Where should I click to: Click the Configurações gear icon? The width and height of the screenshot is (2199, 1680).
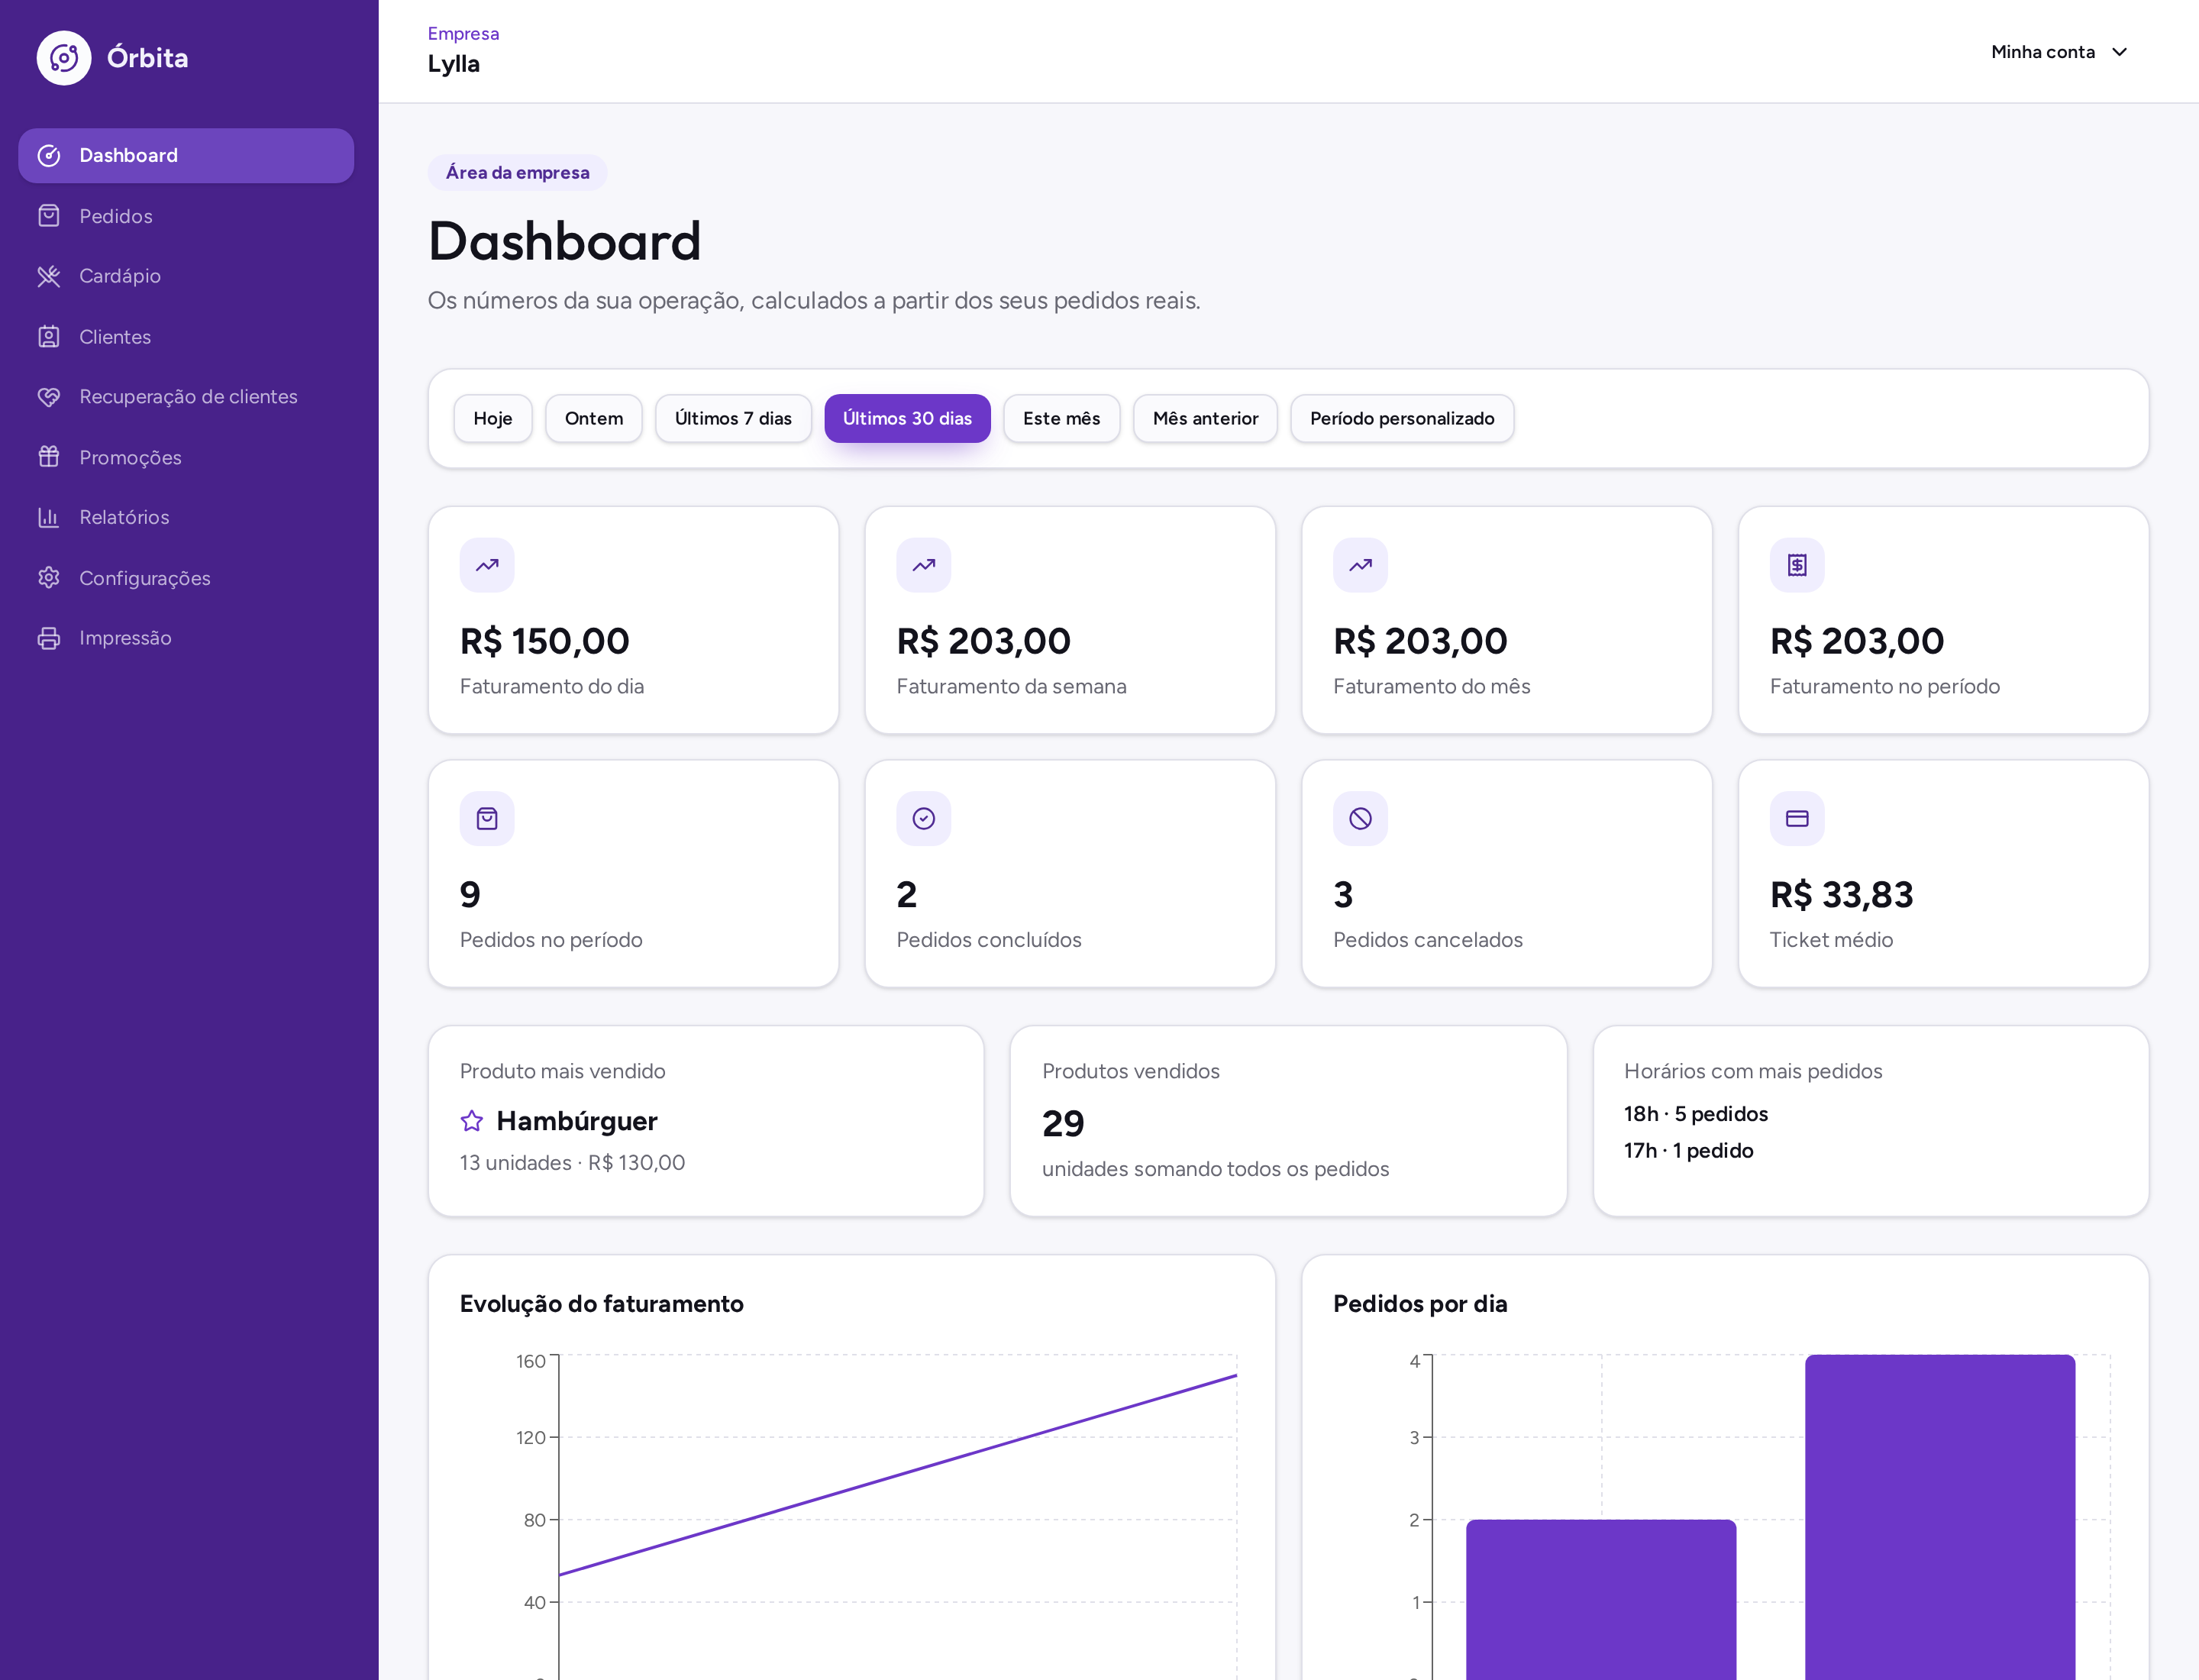coord(49,578)
